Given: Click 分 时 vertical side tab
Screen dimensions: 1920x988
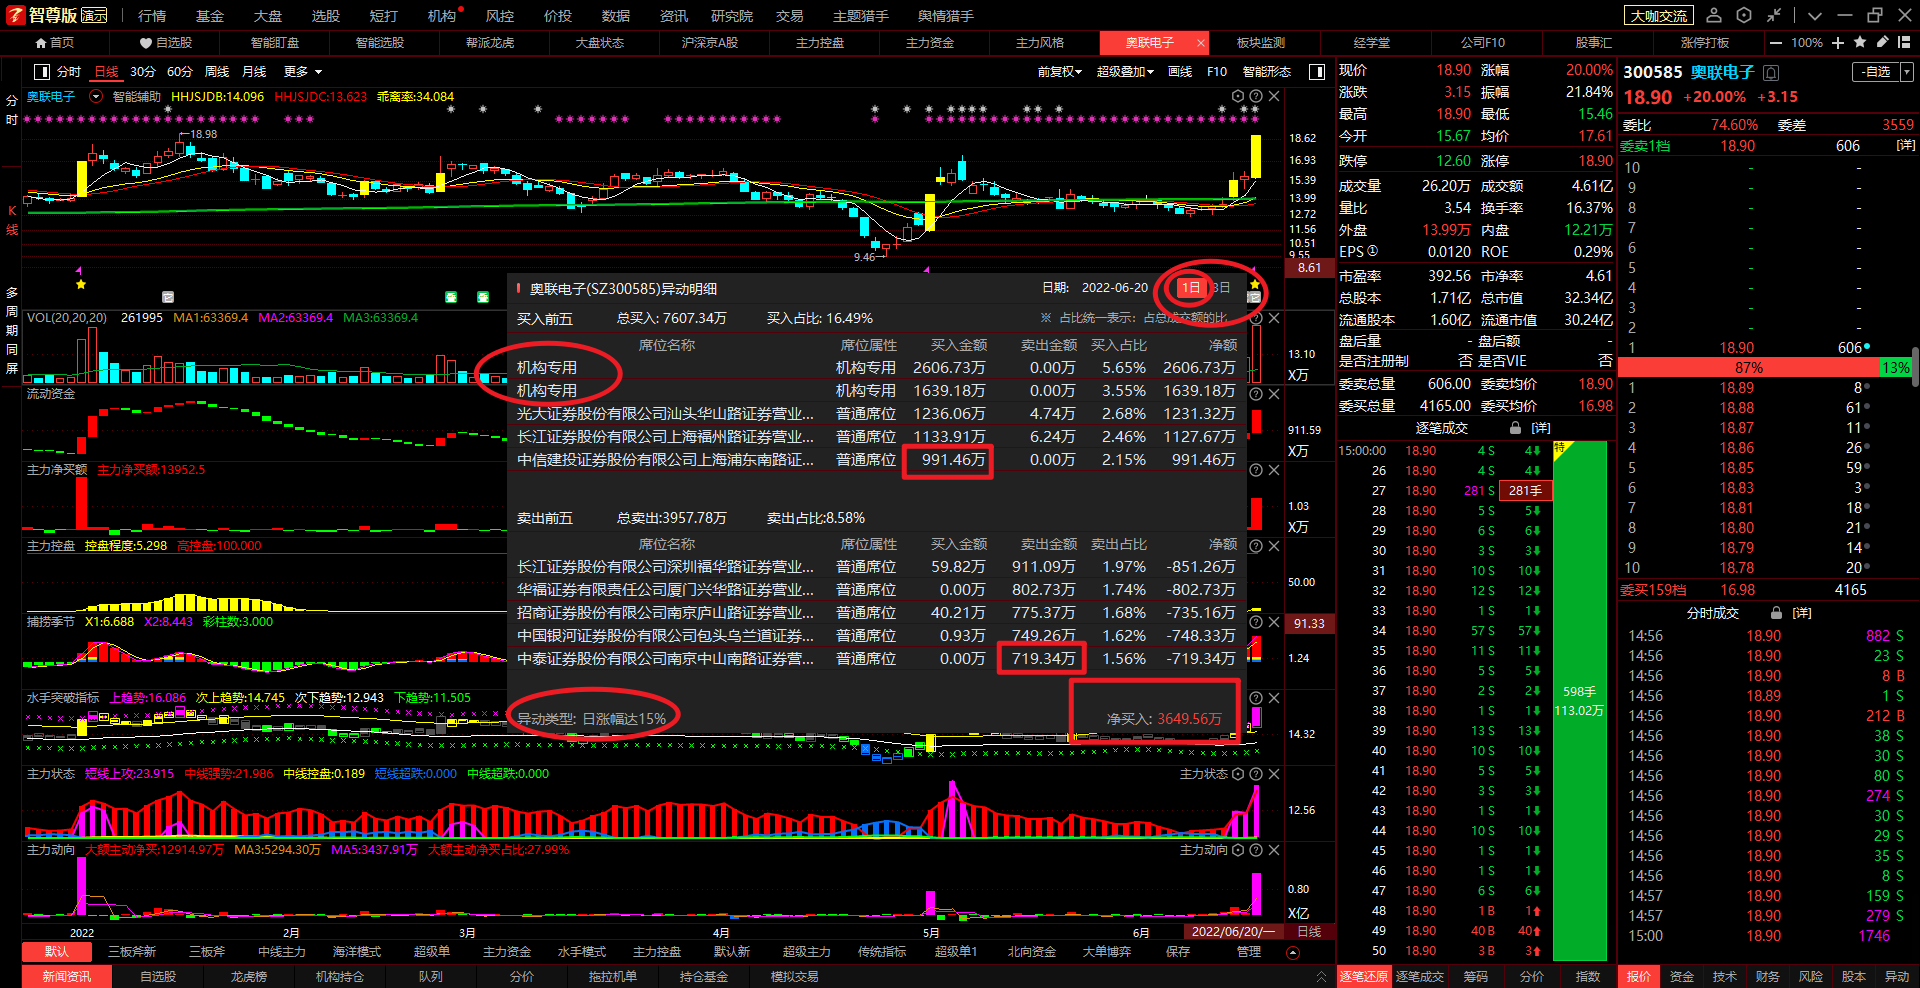Looking at the screenshot, I should tap(12, 110).
